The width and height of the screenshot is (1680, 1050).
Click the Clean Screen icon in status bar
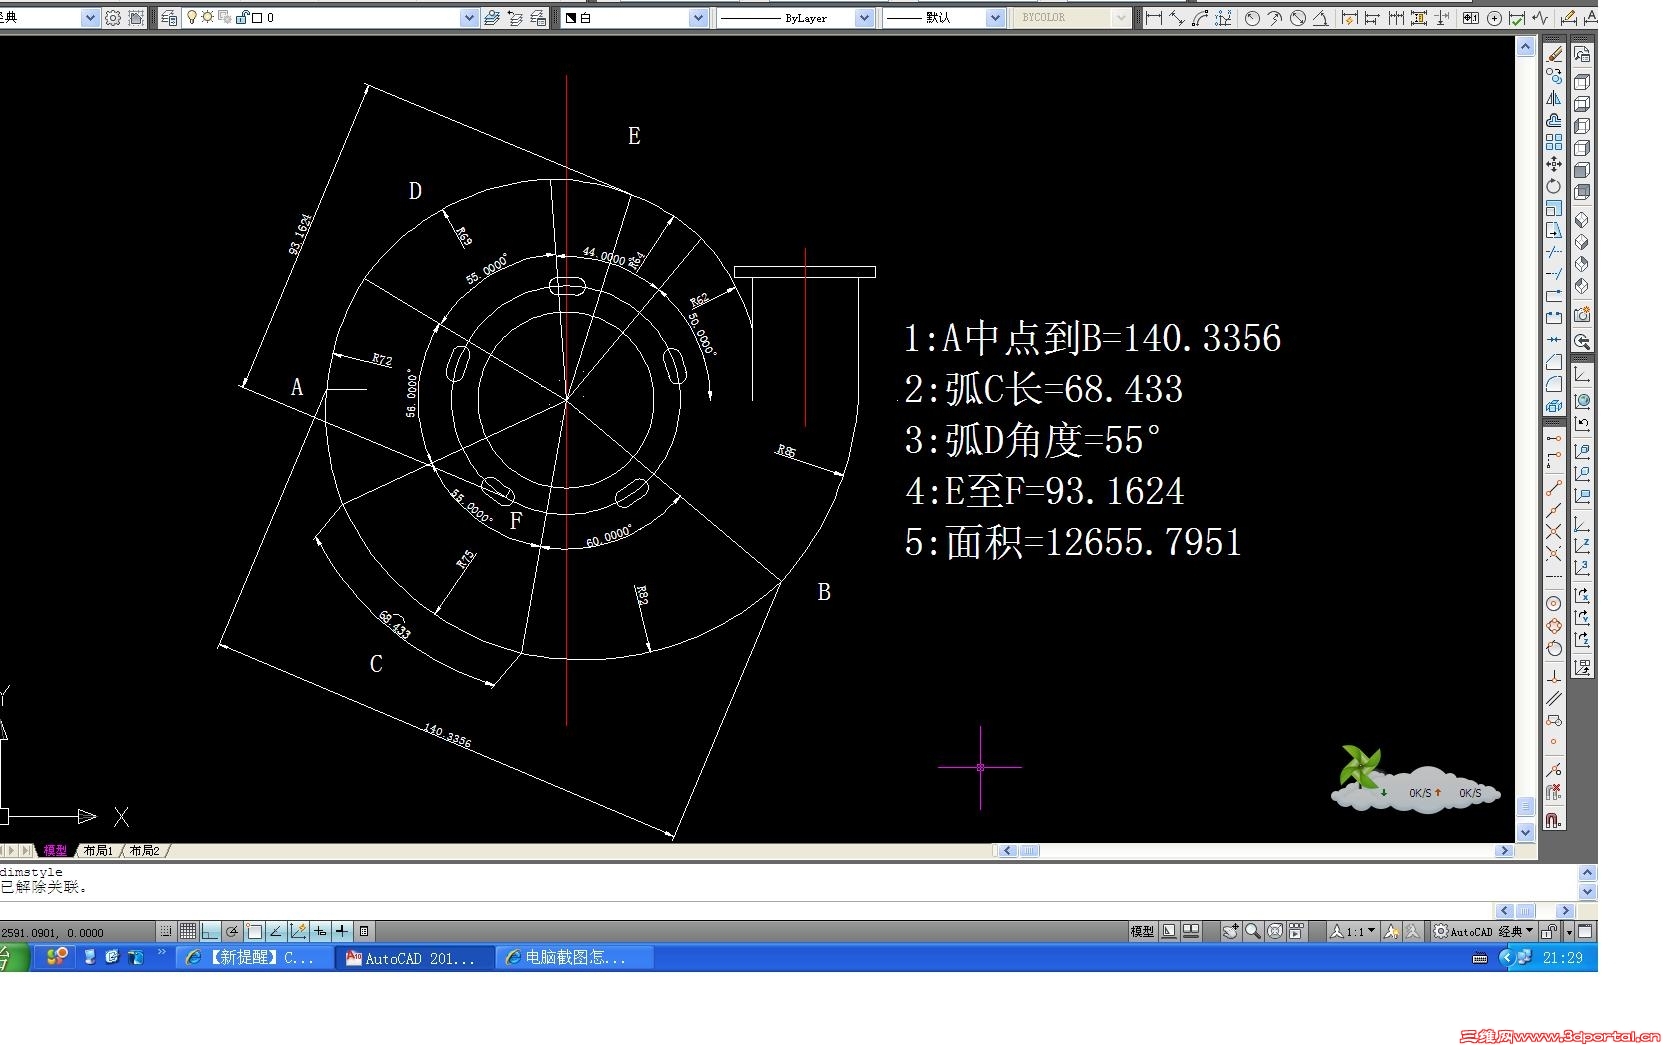(x=1585, y=931)
